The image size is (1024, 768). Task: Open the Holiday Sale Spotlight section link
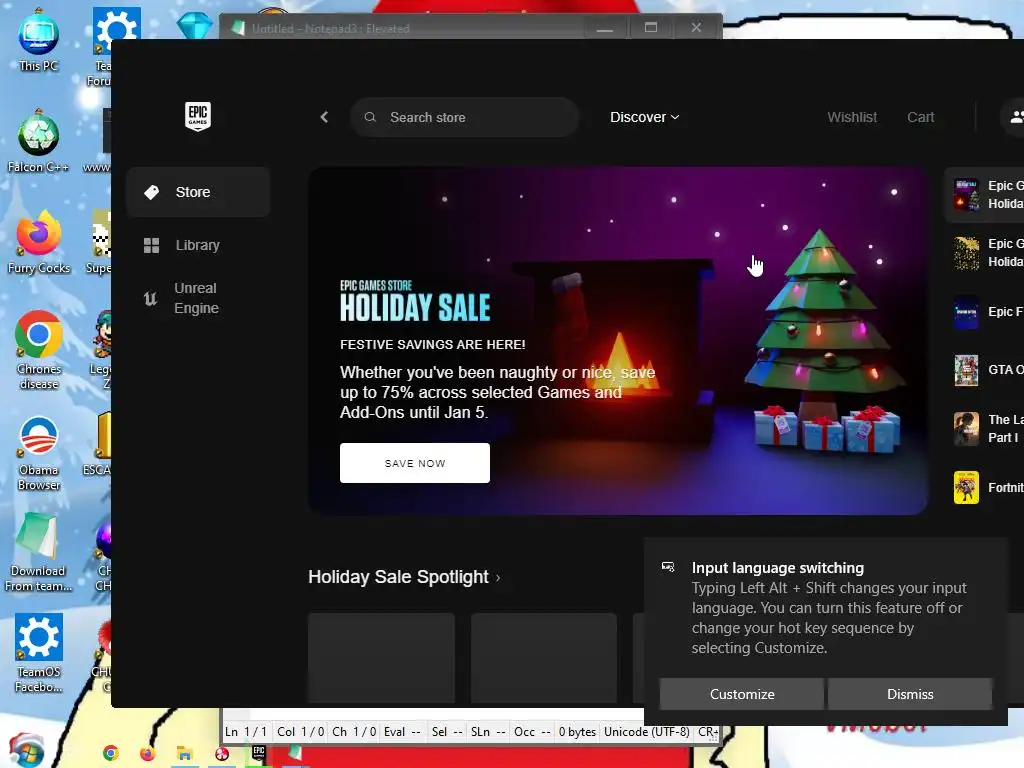click(x=404, y=577)
